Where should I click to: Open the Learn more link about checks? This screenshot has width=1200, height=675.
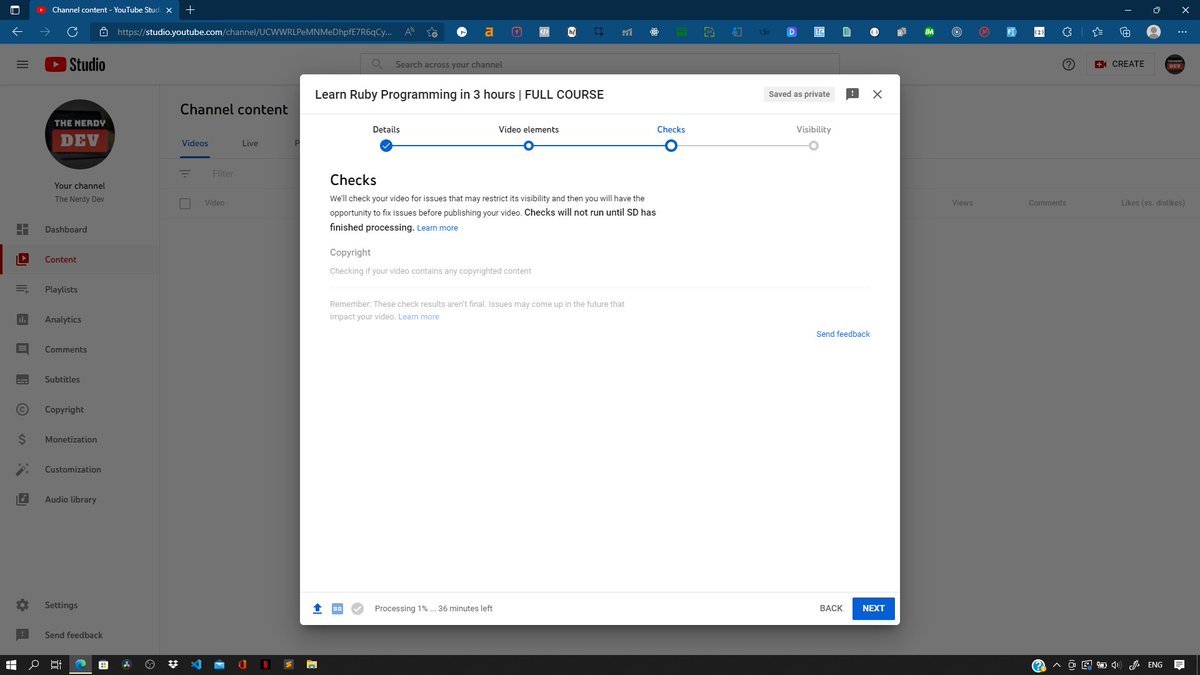tap(437, 227)
